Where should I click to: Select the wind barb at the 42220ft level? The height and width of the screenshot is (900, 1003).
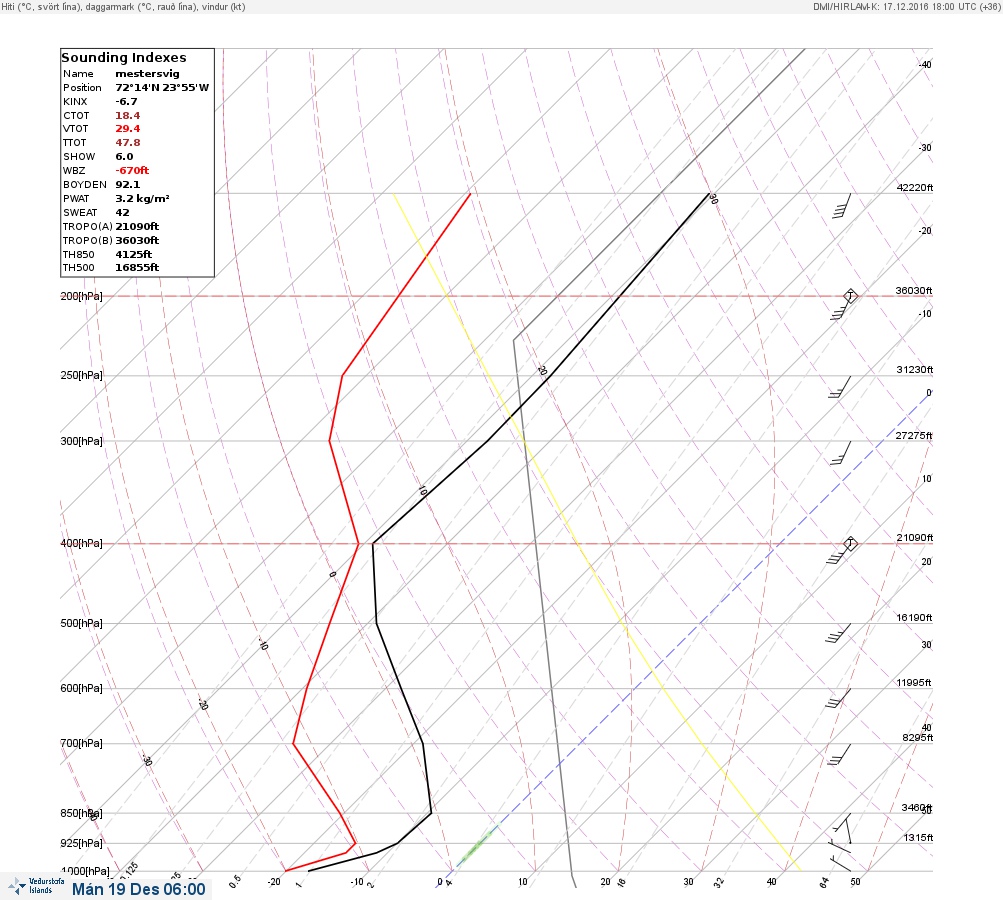[842, 206]
